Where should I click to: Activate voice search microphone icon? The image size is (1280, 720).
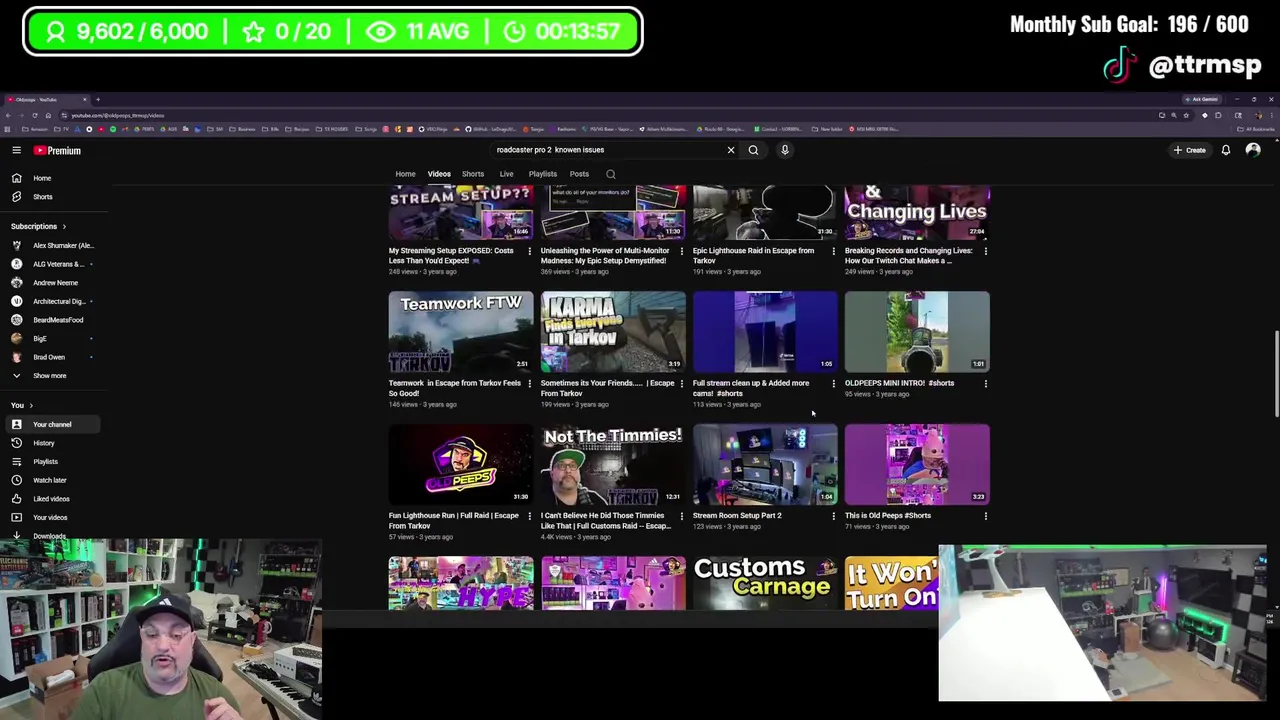click(785, 150)
